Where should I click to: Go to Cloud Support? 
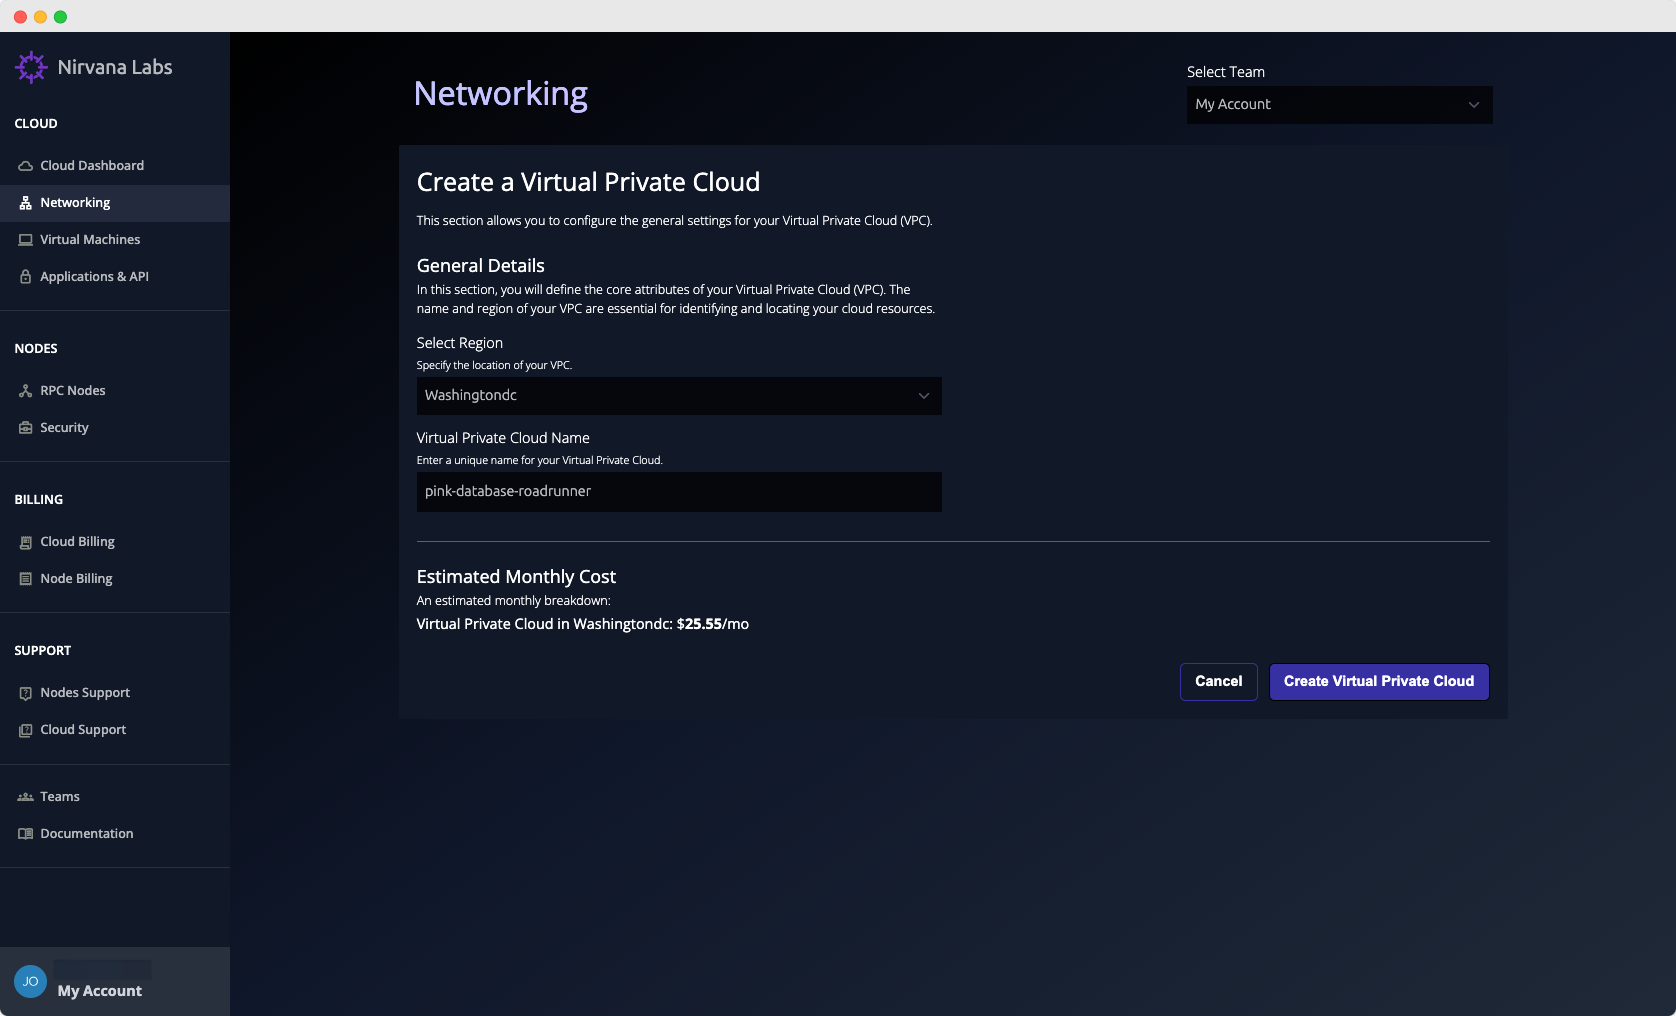click(x=115, y=730)
